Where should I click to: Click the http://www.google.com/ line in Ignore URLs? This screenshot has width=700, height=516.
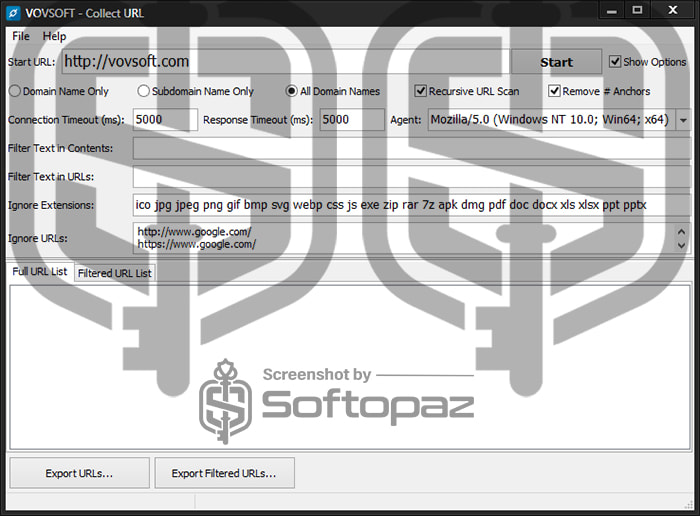(194, 232)
